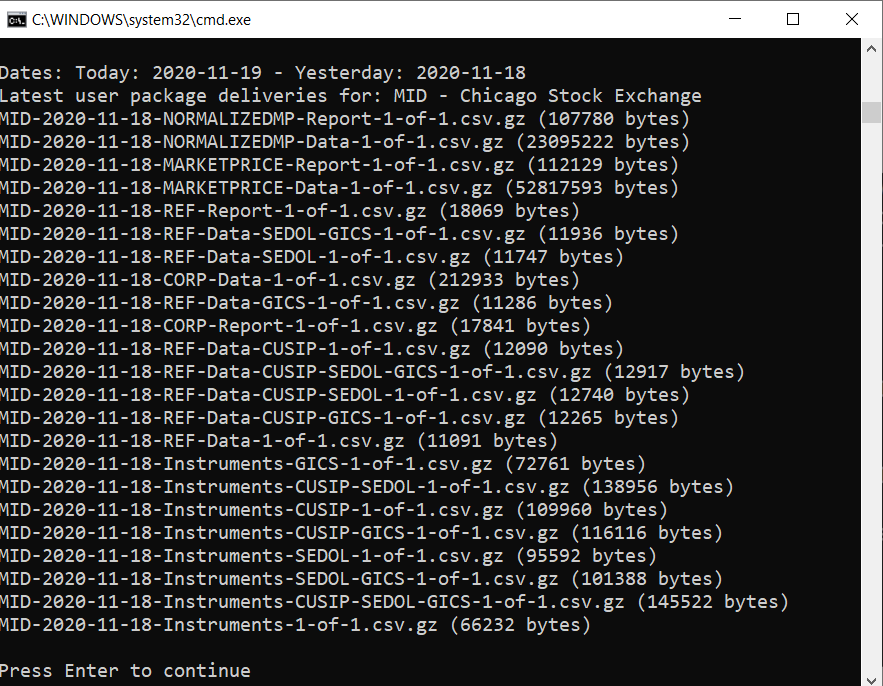This screenshot has width=883, height=686.
Task: Click the 23095222 bytes size text
Action: tap(603, 142)
